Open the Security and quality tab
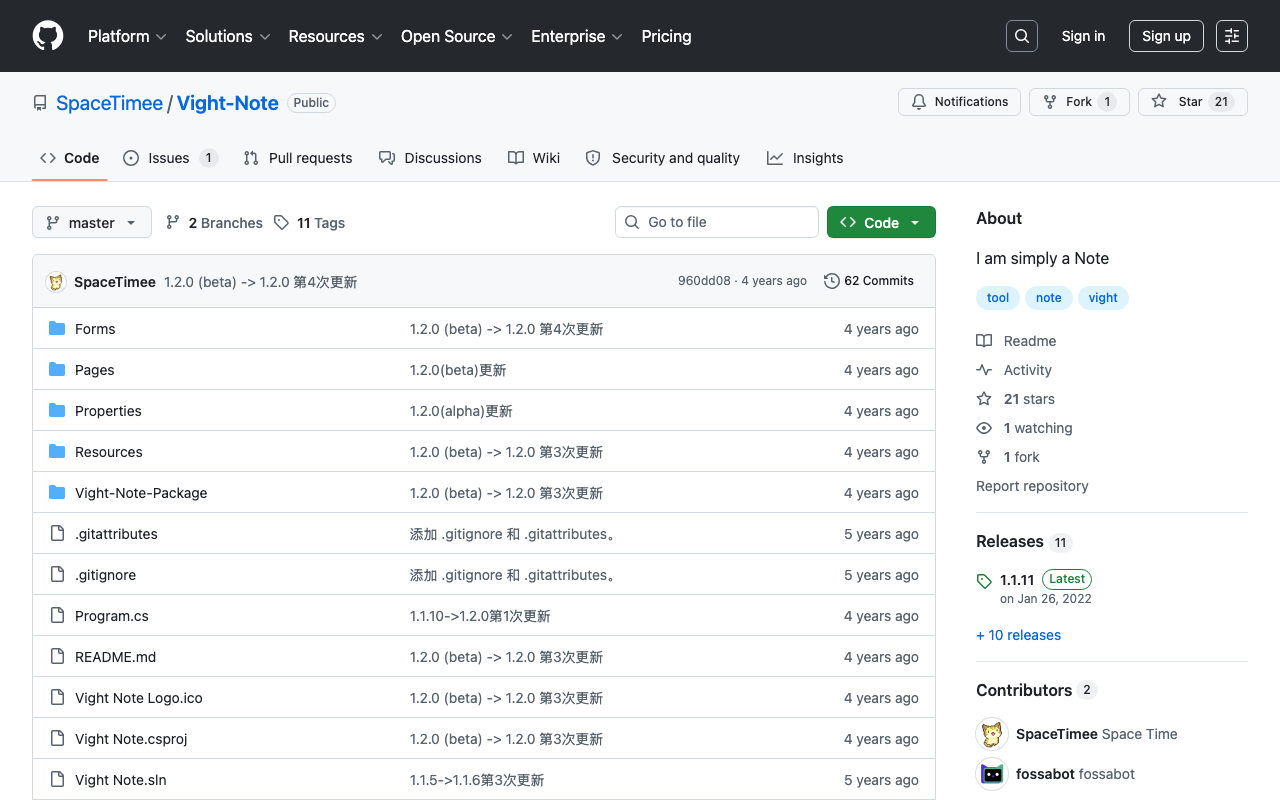The image size is (1280, 800). point(663,158)
